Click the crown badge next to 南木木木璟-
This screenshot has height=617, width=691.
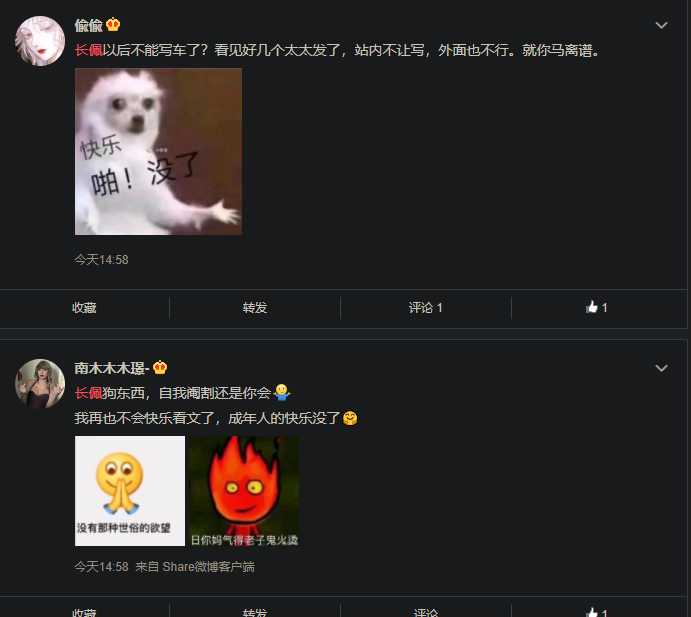tap(160, 367)
